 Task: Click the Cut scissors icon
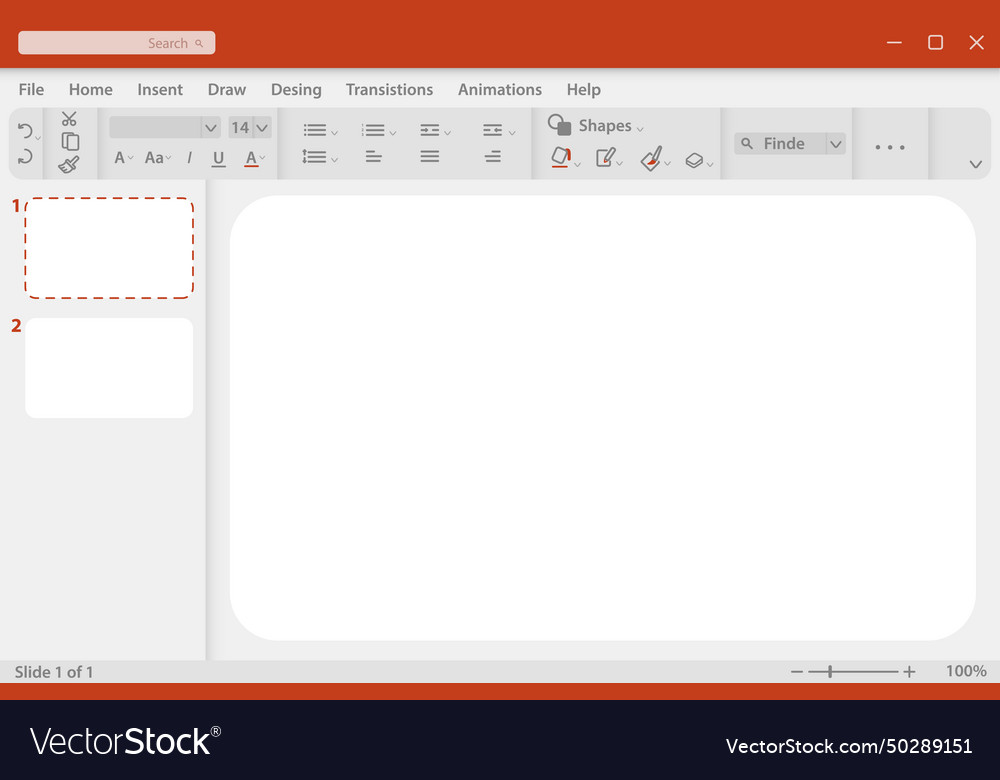click(x=69, y=119)
